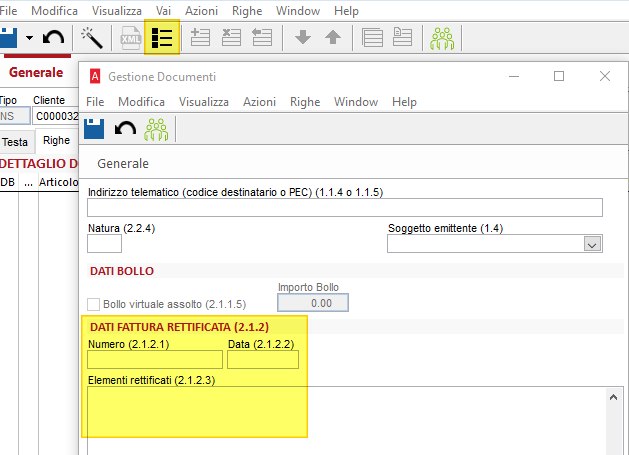The width and height of the screenshot is (629, 455).
Task: Click the lined list view icon
Action: [372, 37]
